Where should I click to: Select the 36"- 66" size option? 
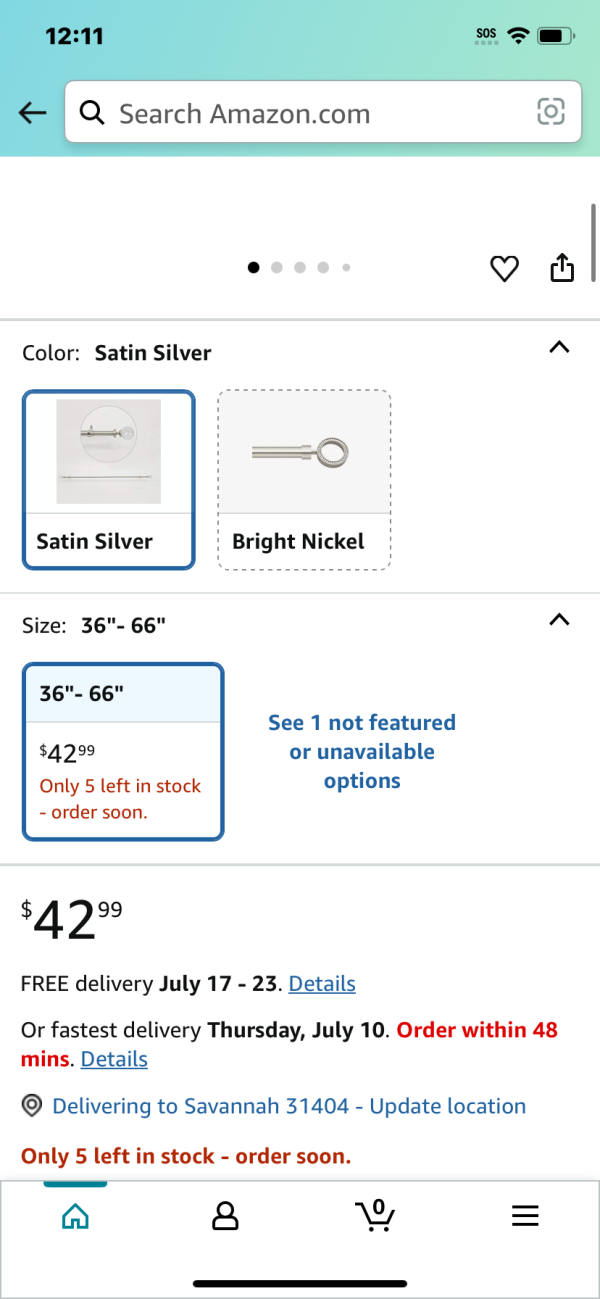click(123, 752)
